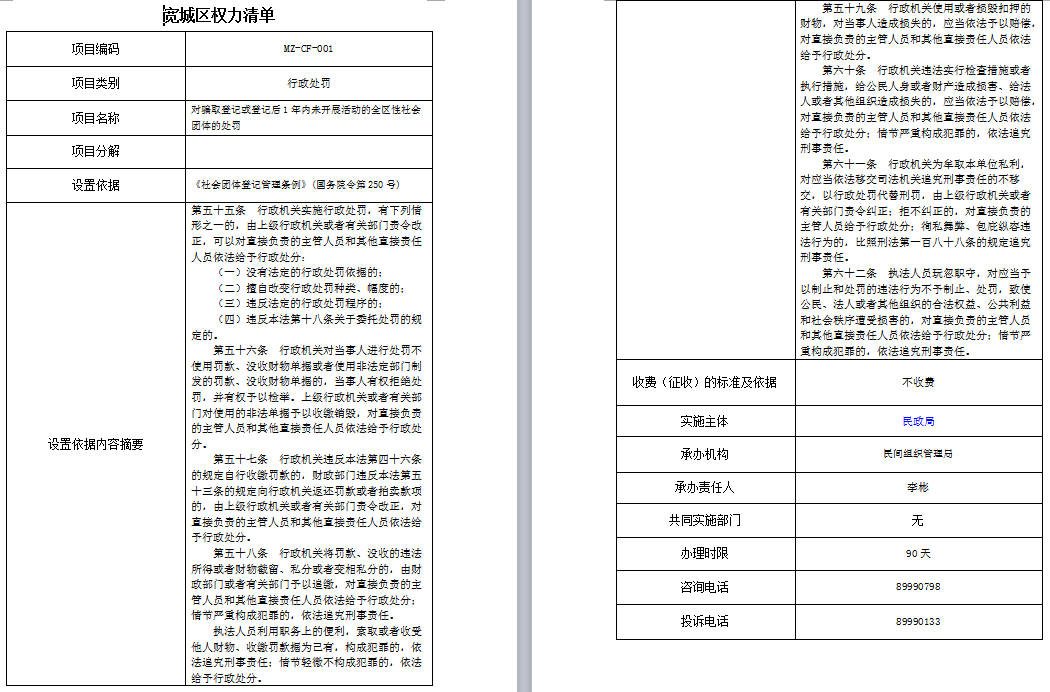The width and height of the screenshot is (1050, 692).
Task: Click the paragraph starting 第五十六条
Action: pos(307,397)
